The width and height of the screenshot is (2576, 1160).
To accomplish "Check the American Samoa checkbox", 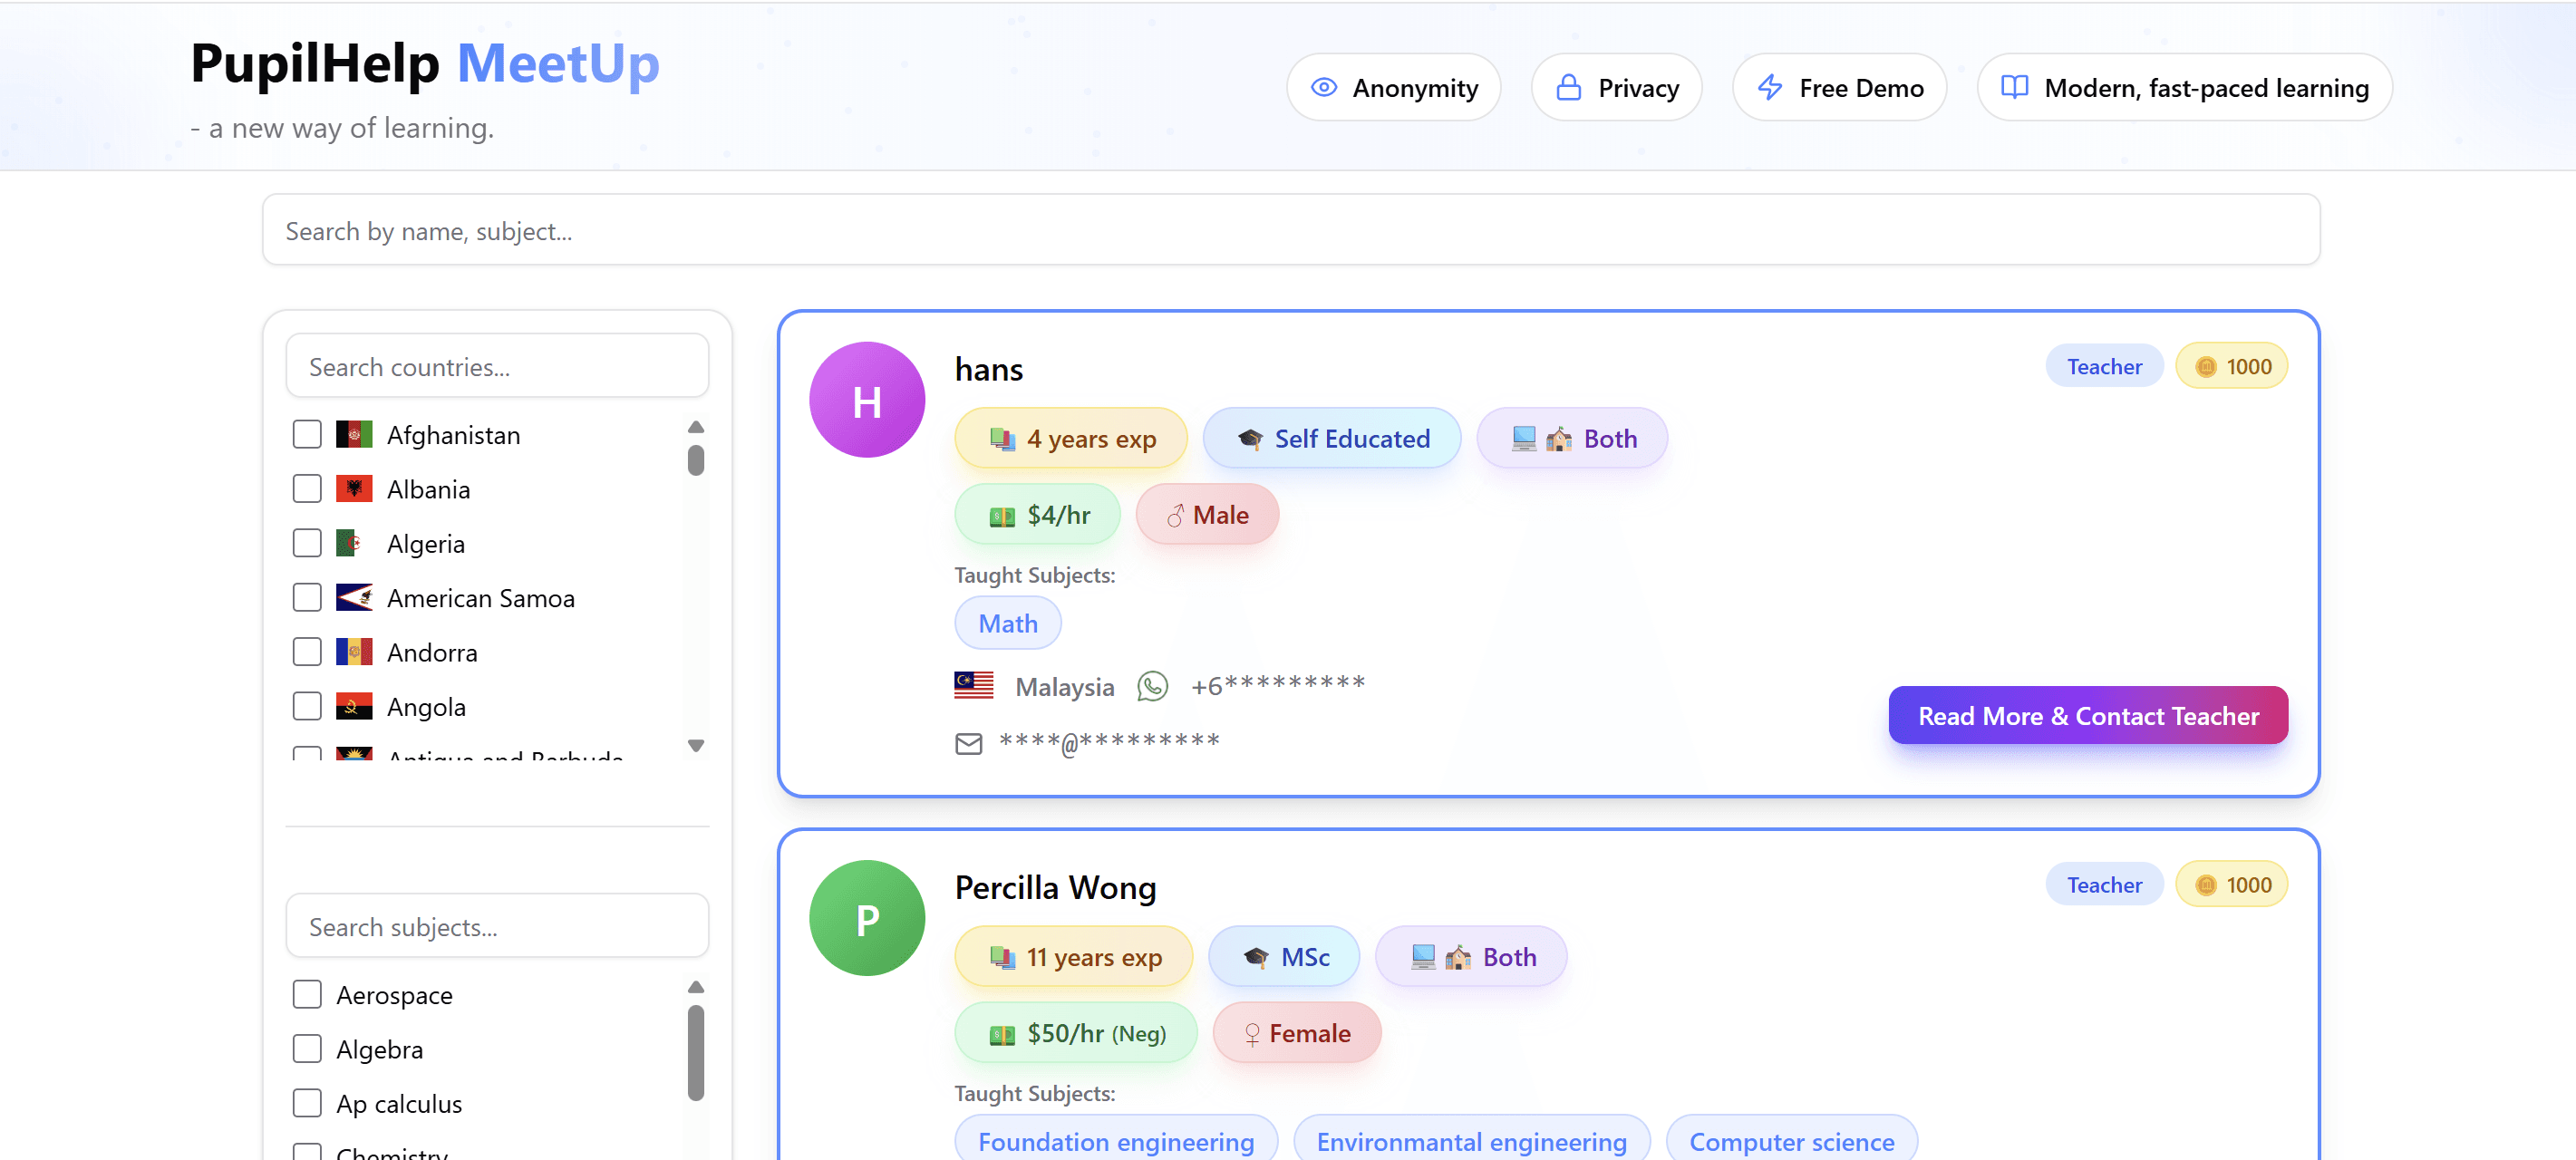I will (x=306, y=597).
